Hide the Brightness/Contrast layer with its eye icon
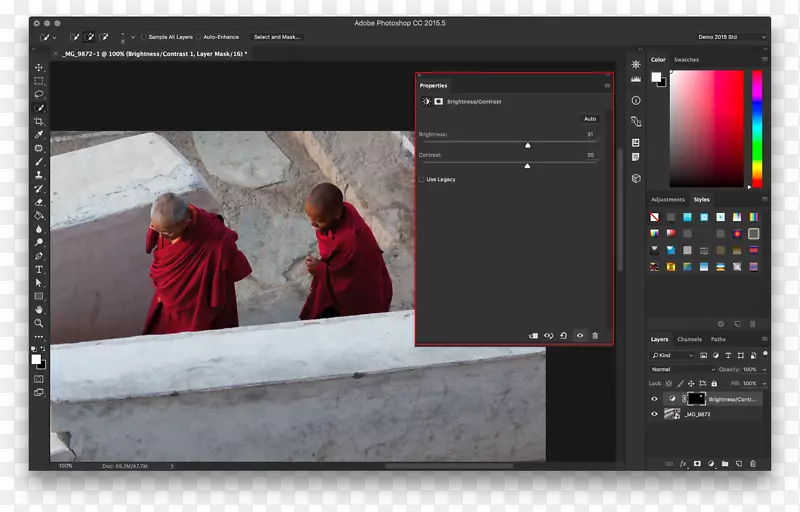 click(x=655, y=399)
